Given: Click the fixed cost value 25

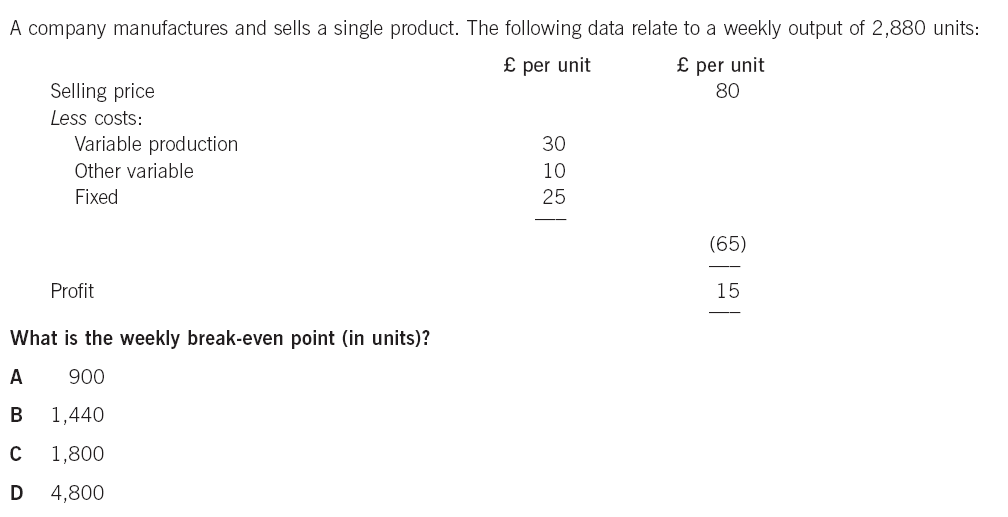Looking at the screenshot, I should pos(554,197).
